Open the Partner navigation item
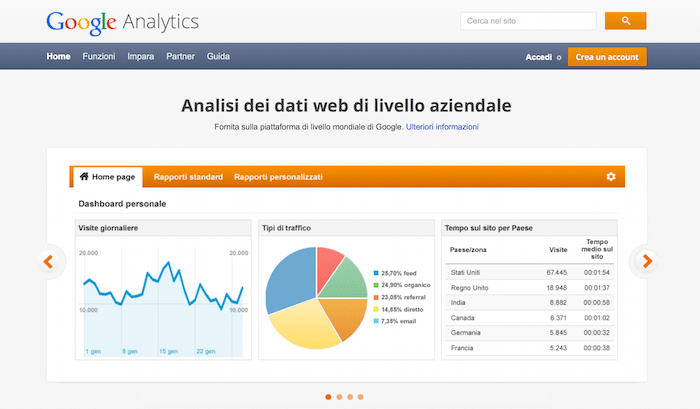The height and width of the screenshot is (409, 700). 180,56
